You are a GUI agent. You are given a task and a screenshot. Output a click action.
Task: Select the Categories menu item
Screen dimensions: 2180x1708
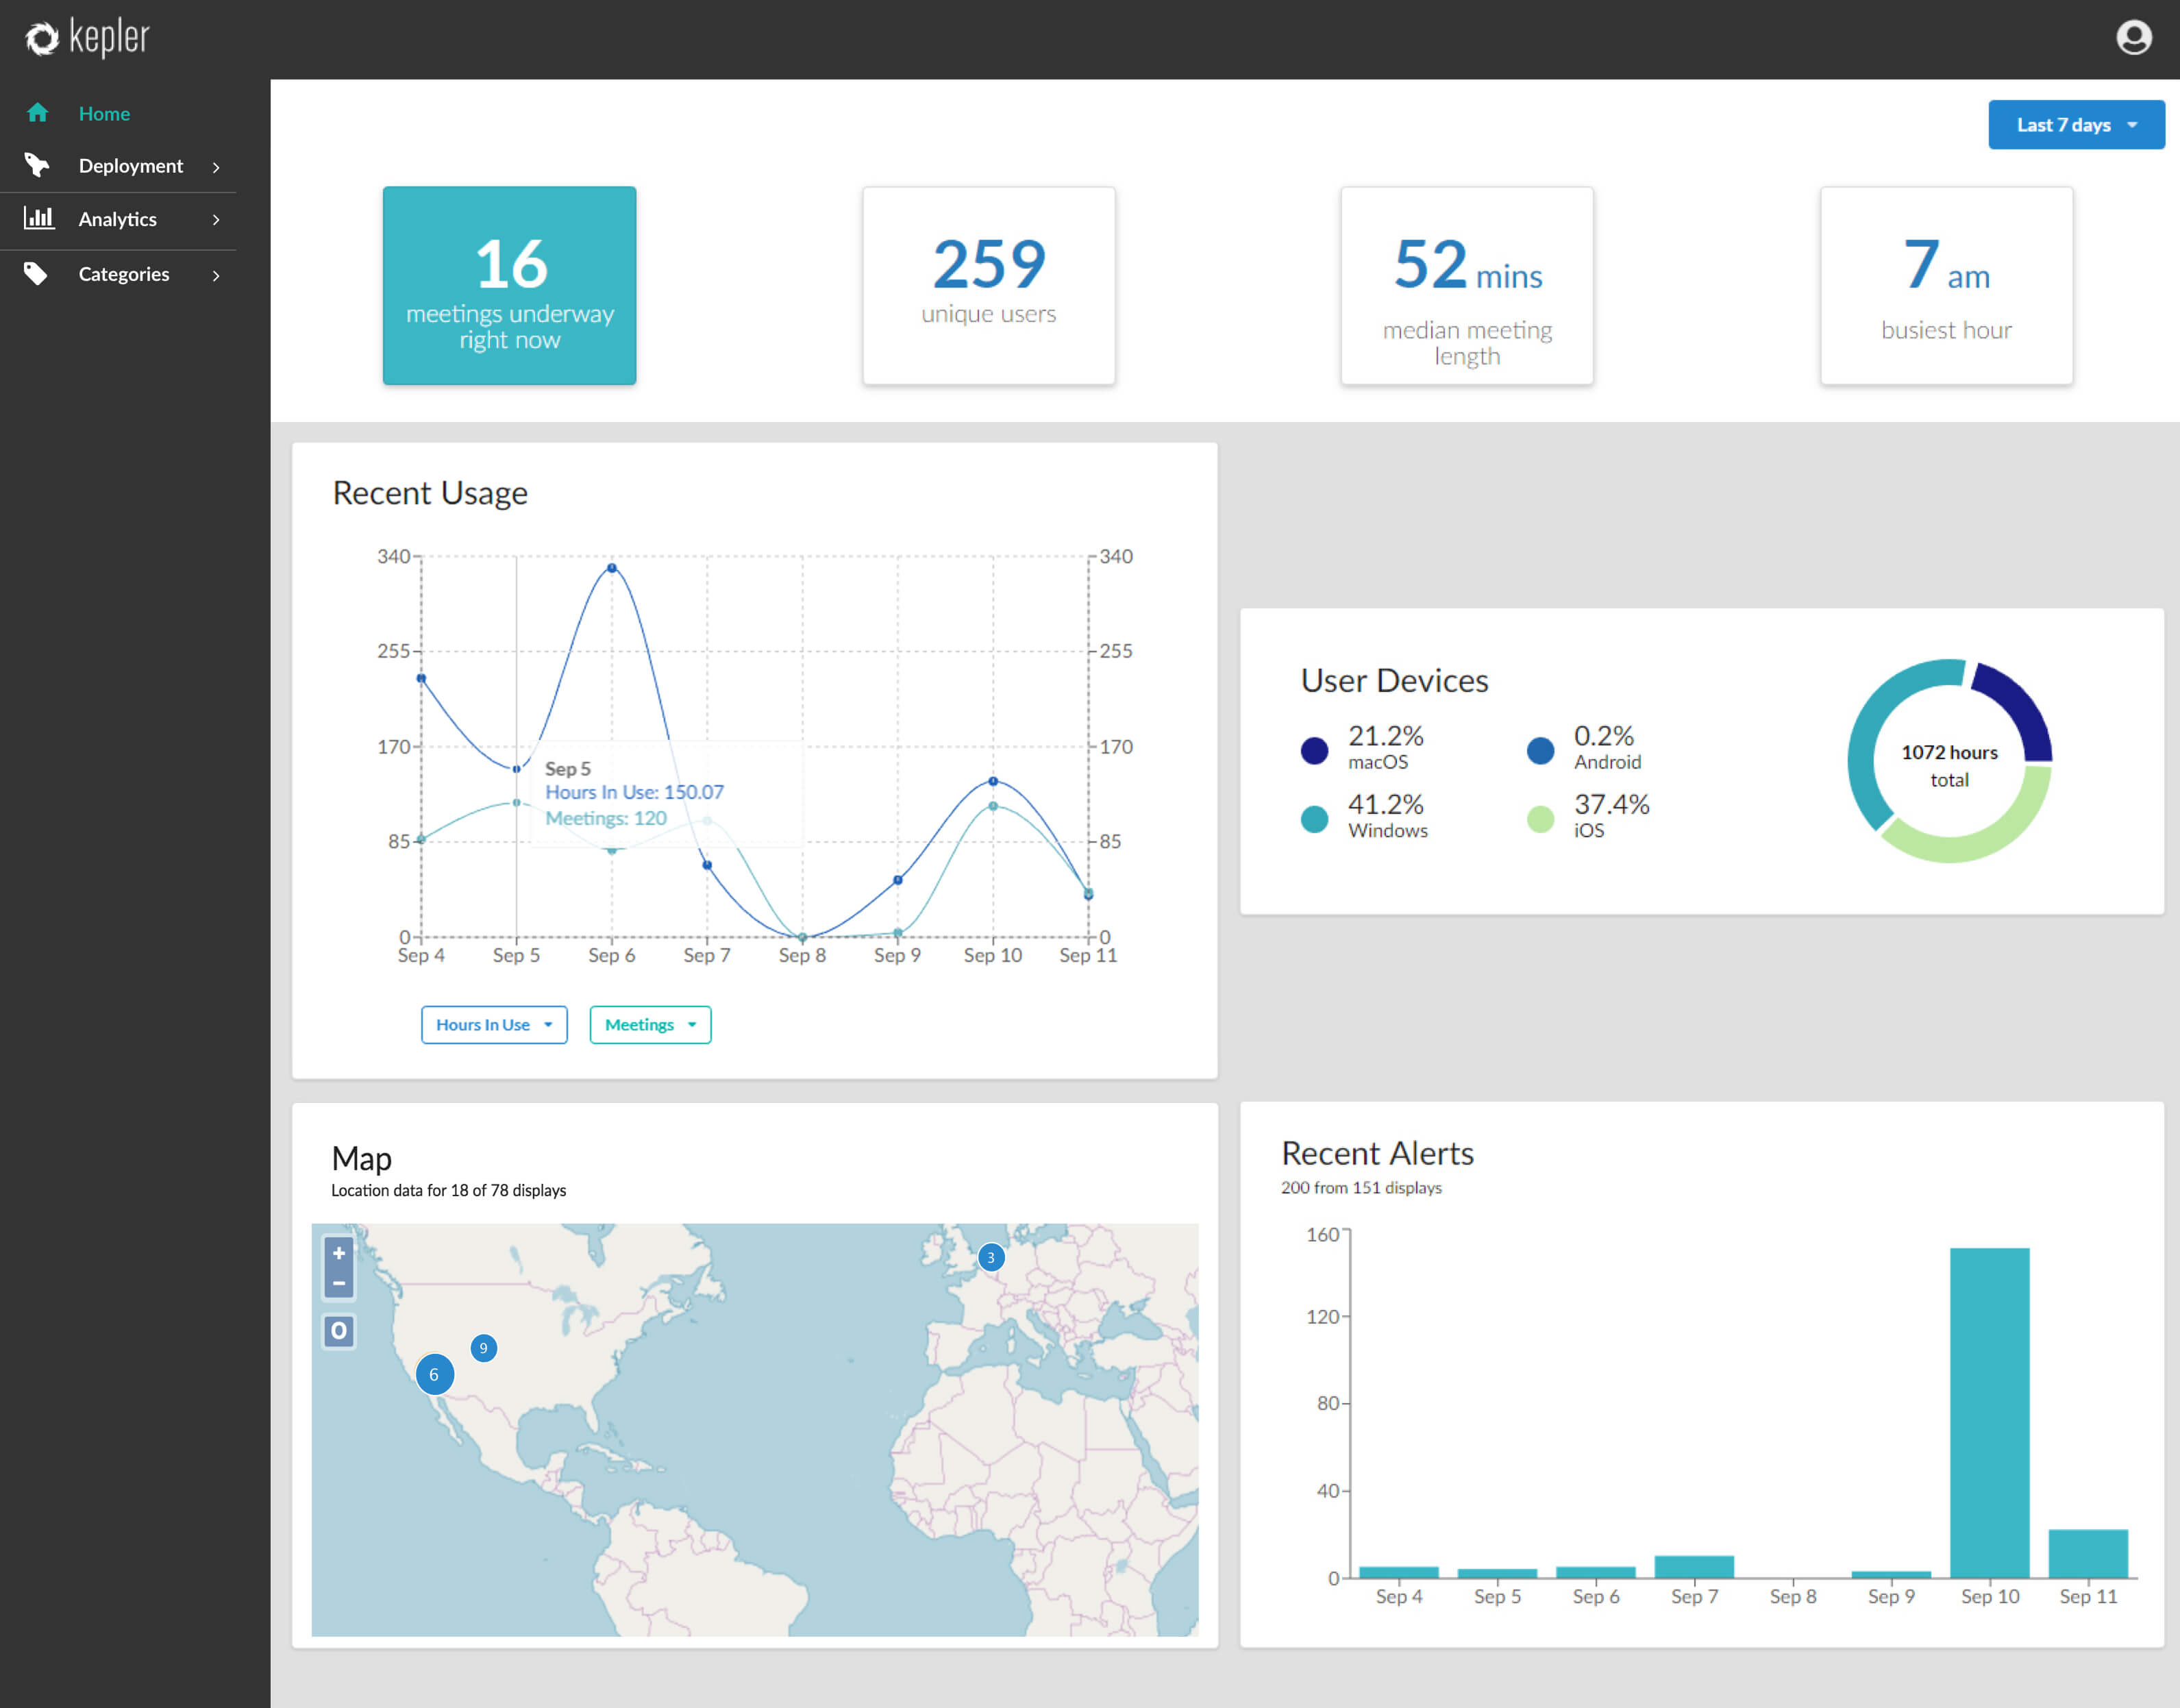pos(124,274)
